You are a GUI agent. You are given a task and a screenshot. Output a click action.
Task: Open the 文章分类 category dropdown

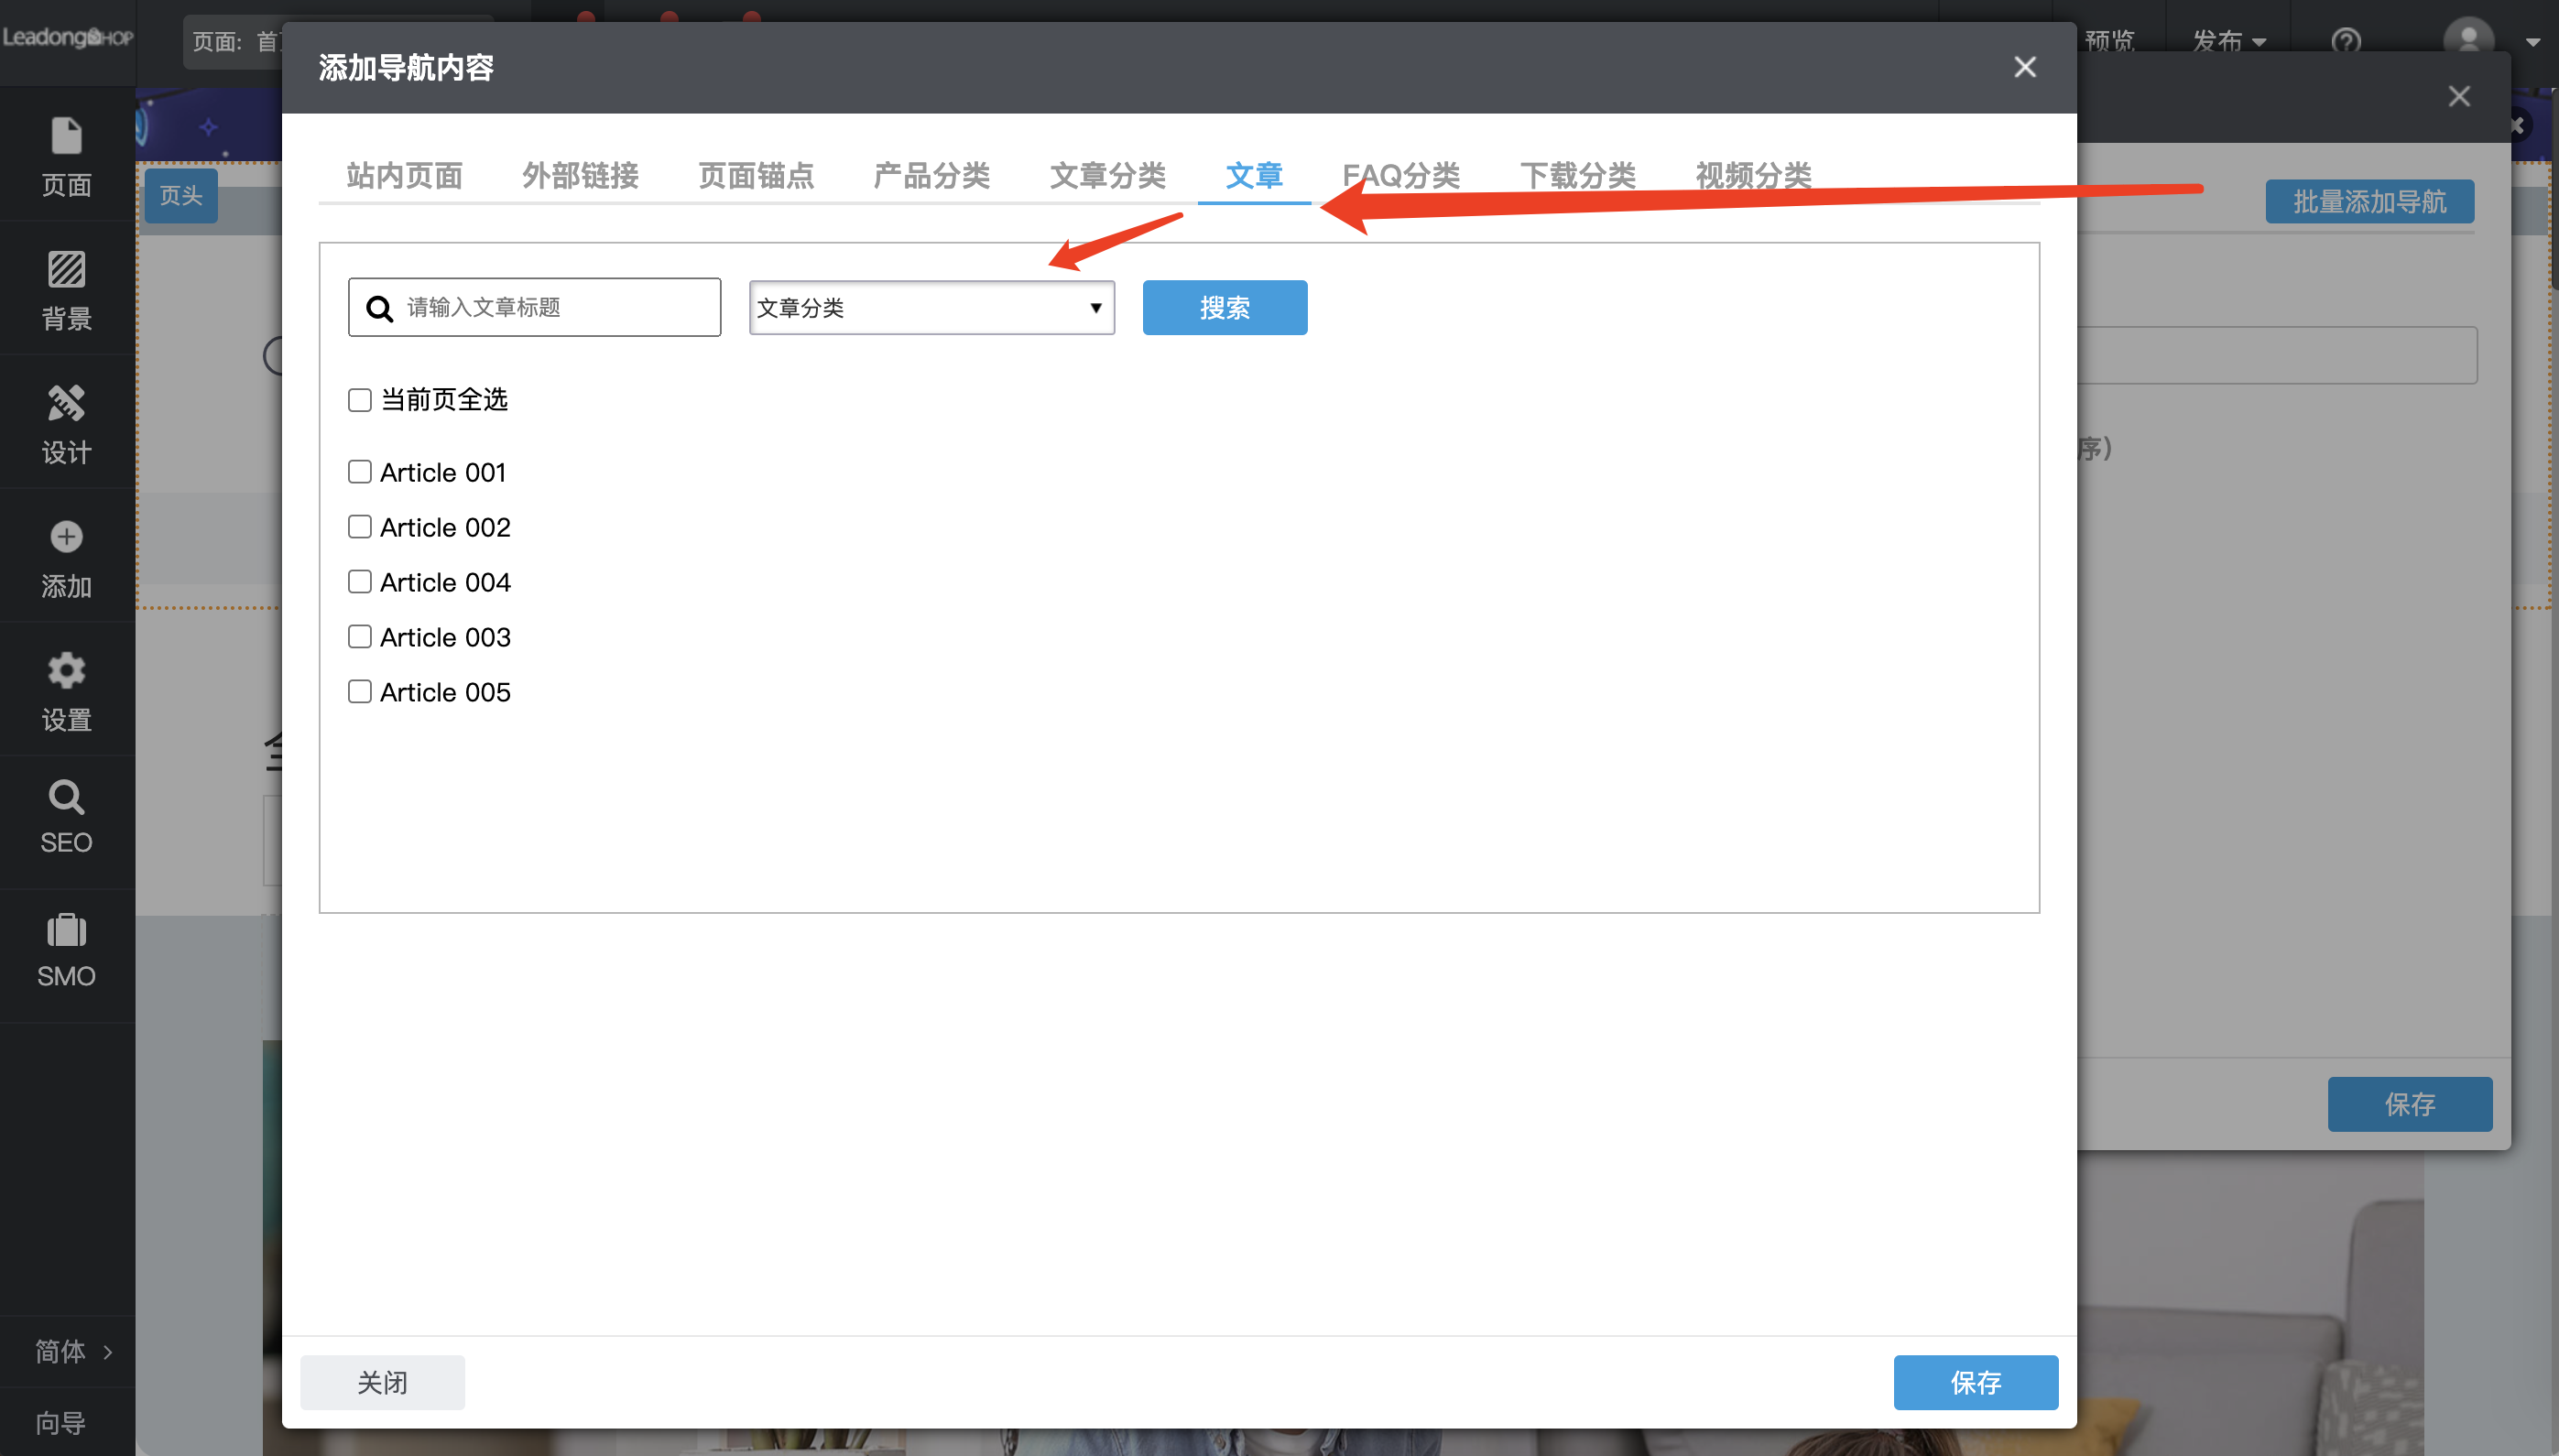point(930,307)
